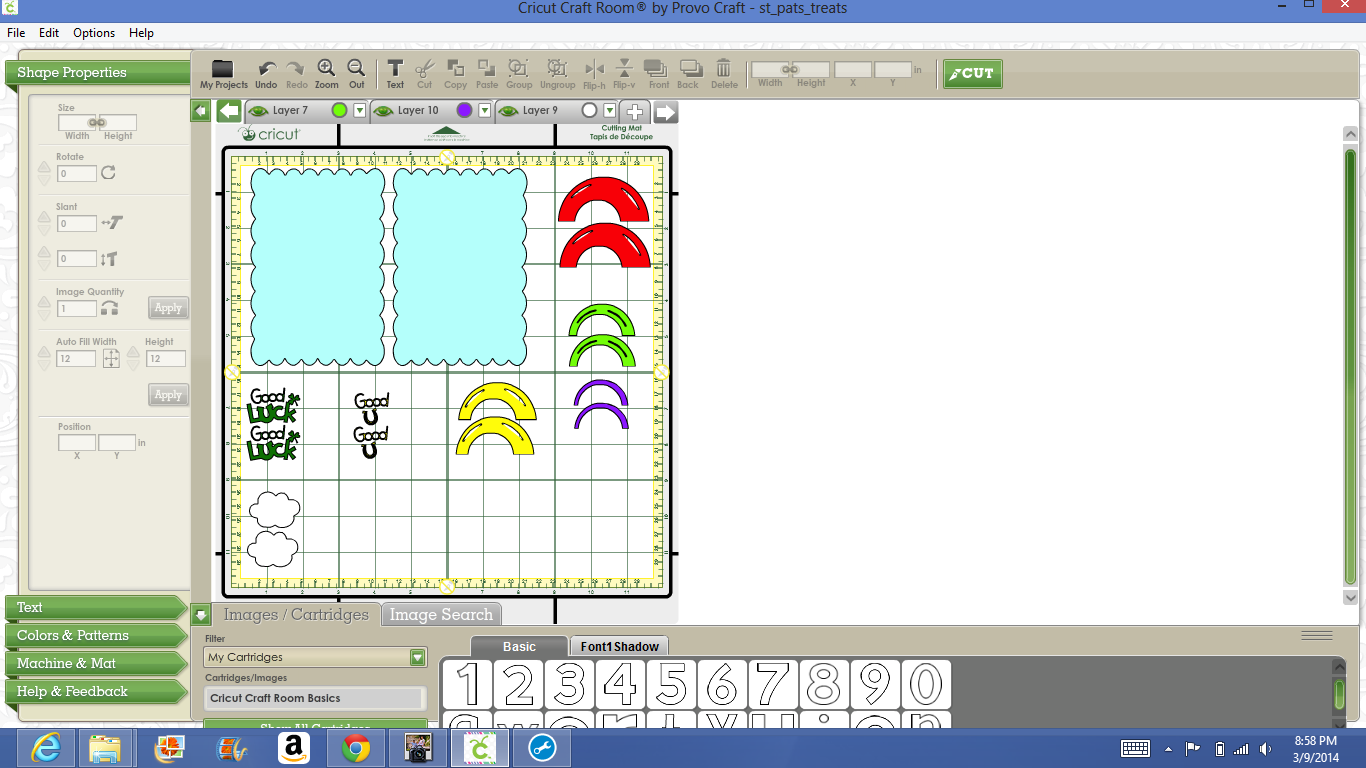This screenshot has width=1366, height=768.
Task: Open the Help menu
Action: pos(141,33)
